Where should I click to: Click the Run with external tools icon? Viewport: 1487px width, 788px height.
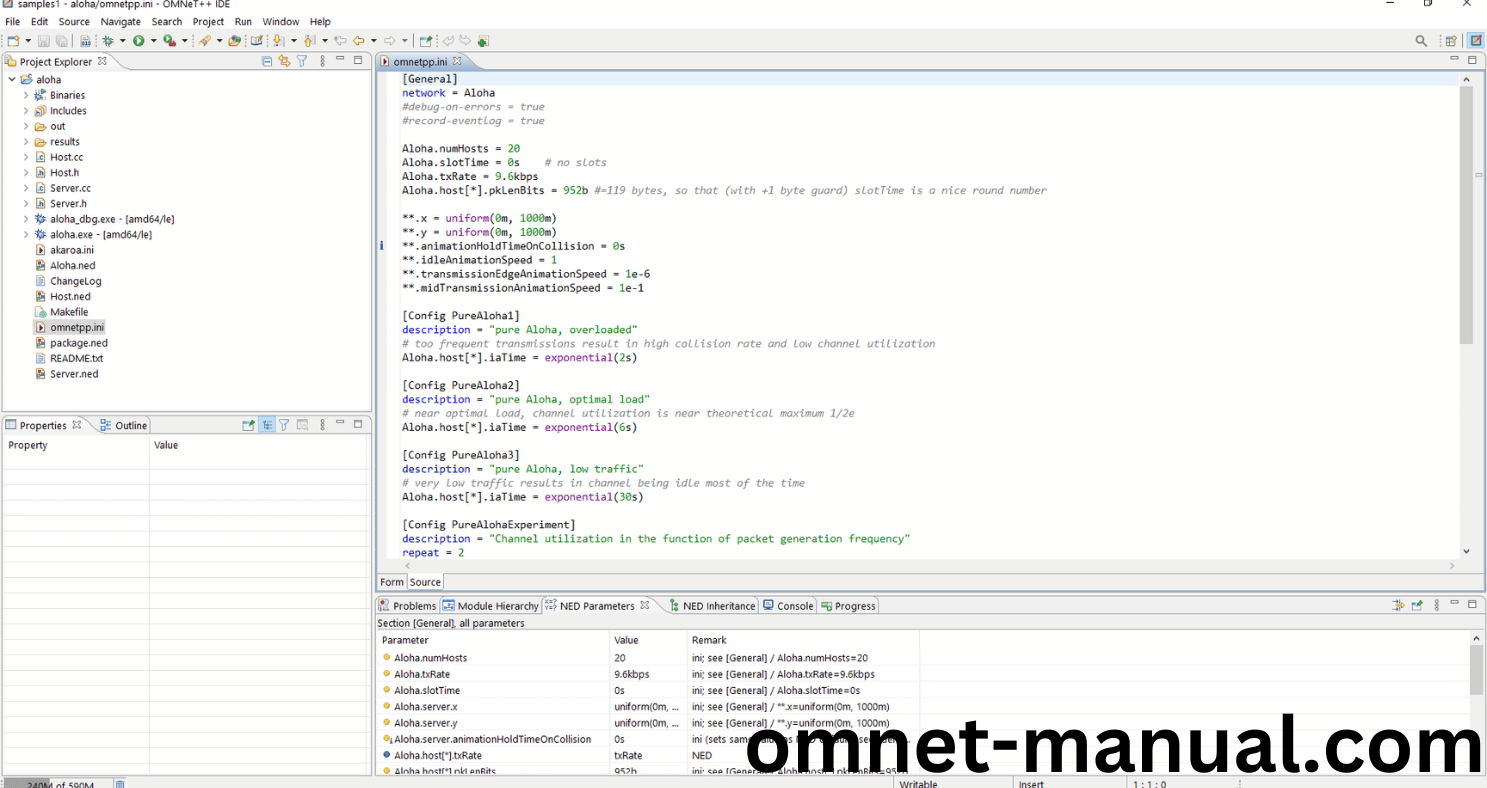(x=169, y=41)
